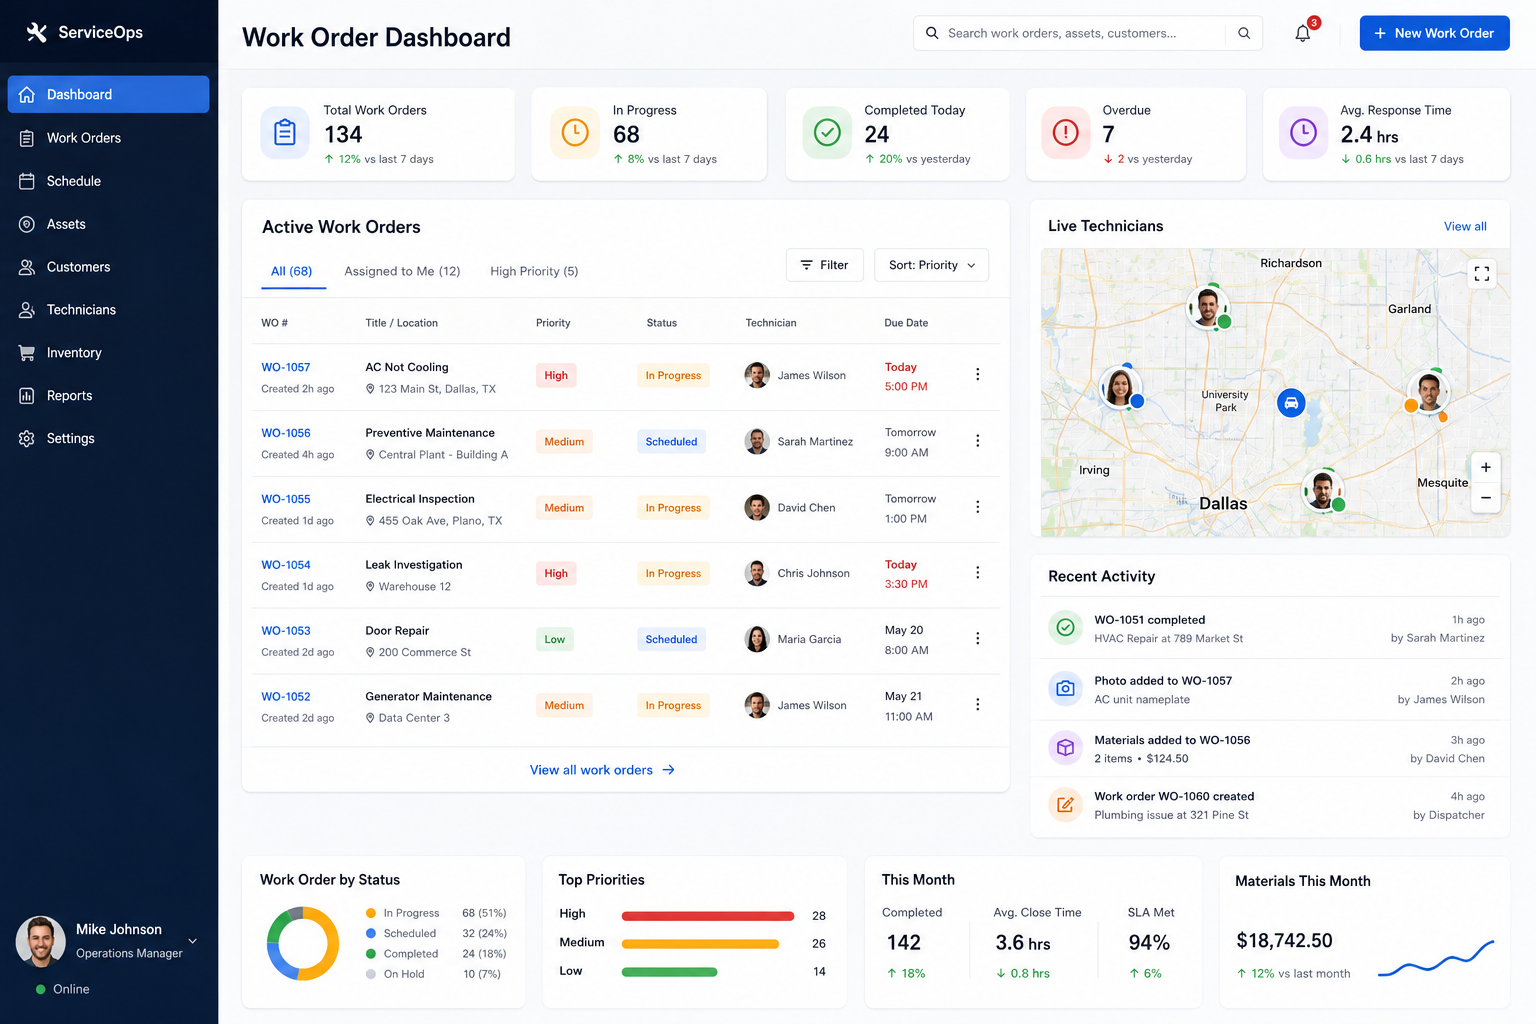Click the Medium priority yellow bar
This screenshot has width=1536, height=1024.
point(700,944)
